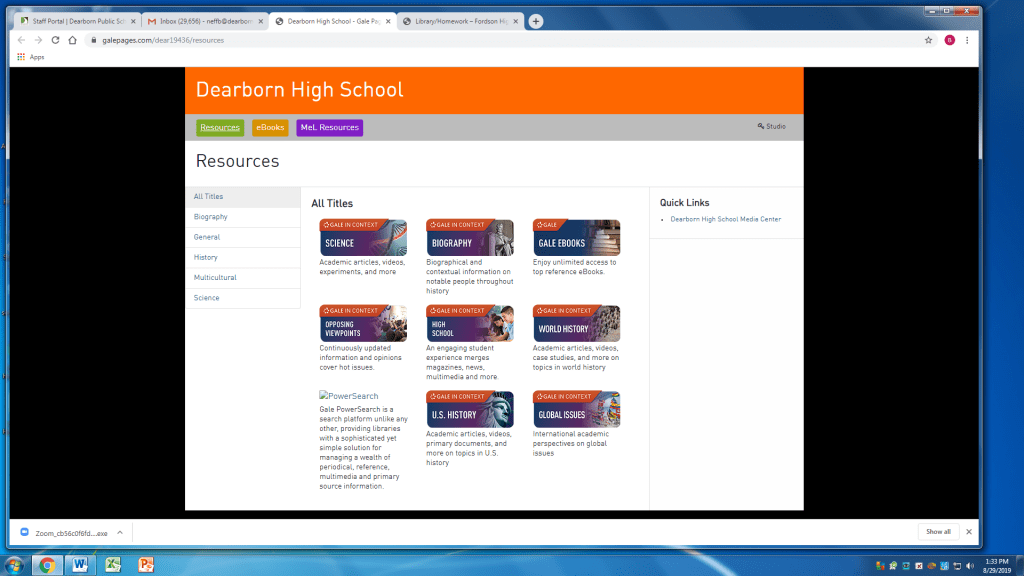The height and width of the screenshot is (576, 1024).
Task: Open the orange eBooks button
Action: tap(270, 127)
